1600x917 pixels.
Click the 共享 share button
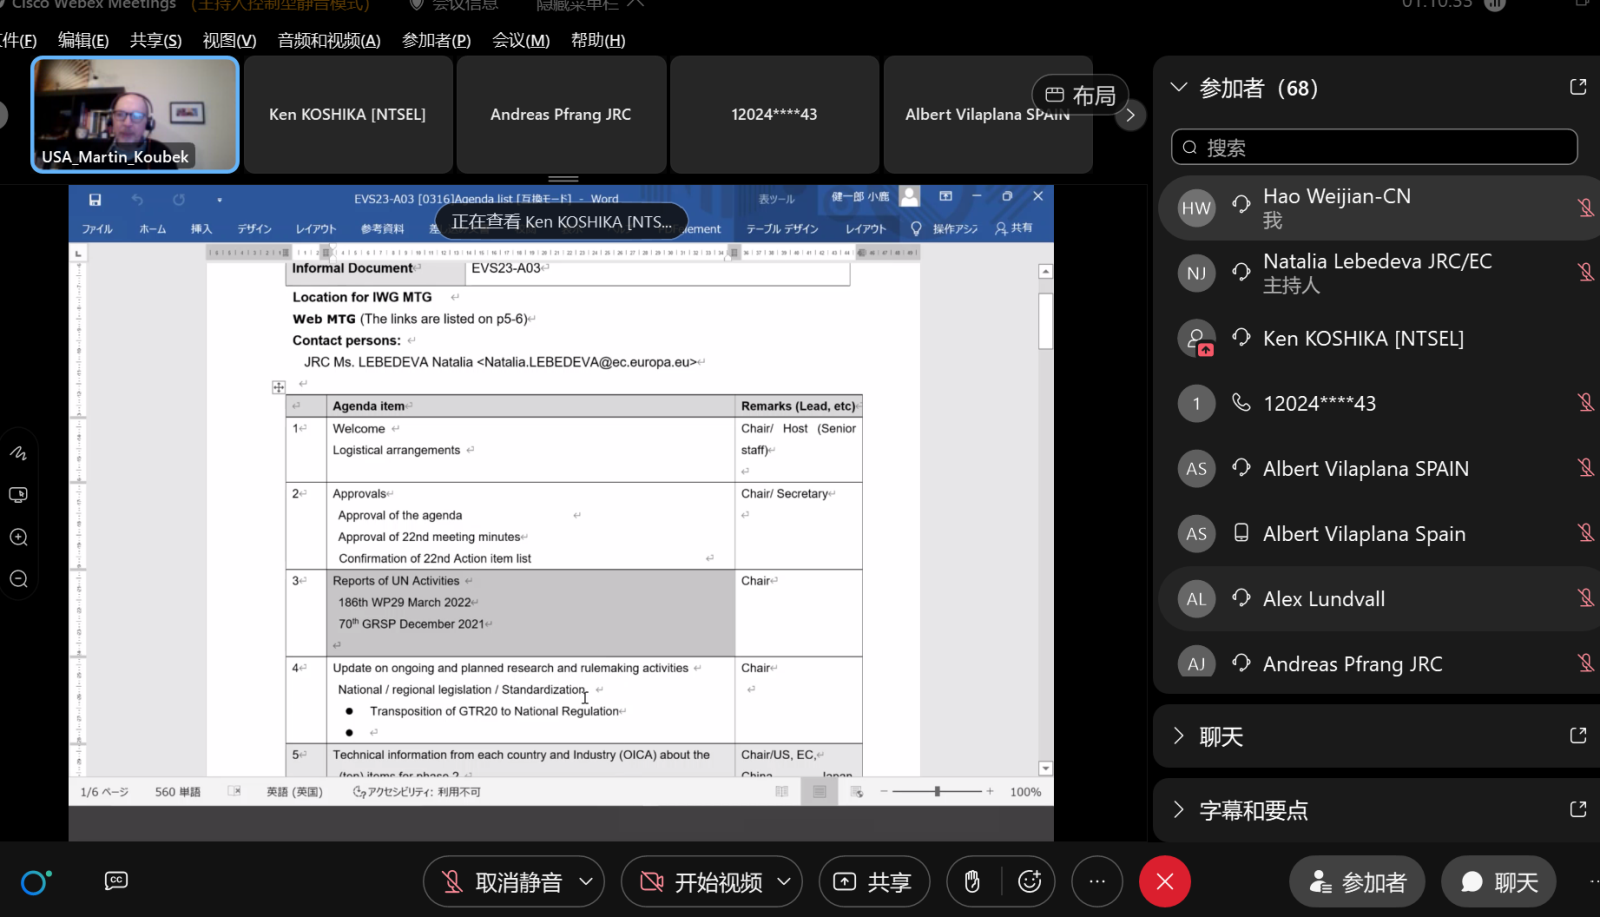(x=874, y=881)
